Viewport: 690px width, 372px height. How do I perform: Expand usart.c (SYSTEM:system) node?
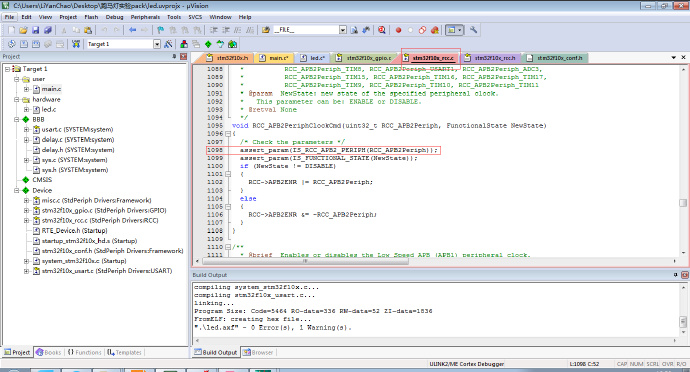click(26, 129)
